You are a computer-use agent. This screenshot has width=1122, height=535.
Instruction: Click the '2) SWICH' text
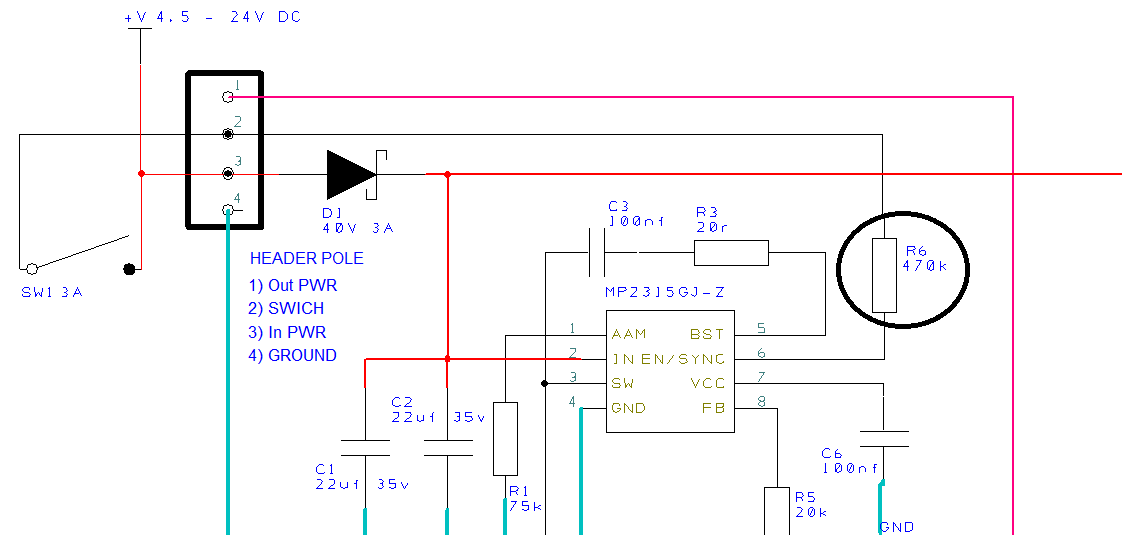click(x=286, y=308)
